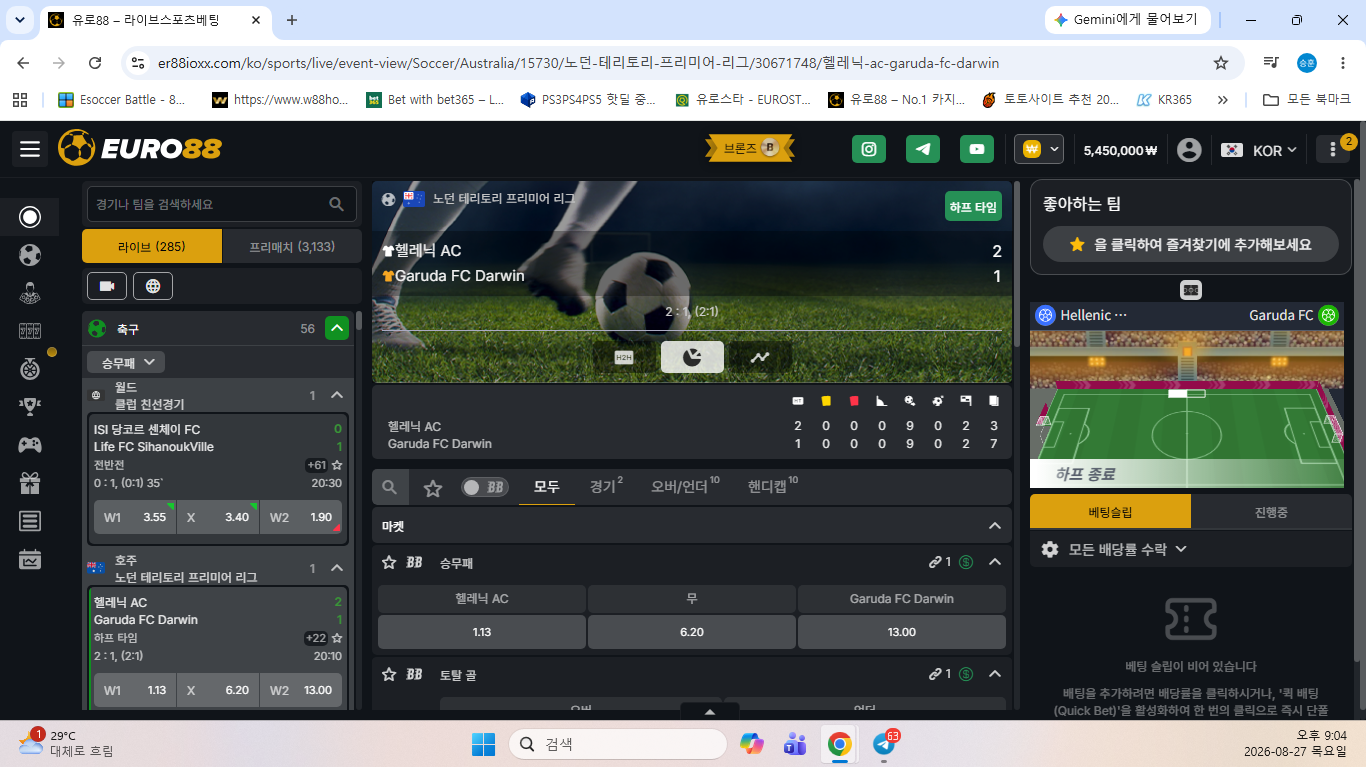Select the soccer ball sidebar icon
Viewport: 1366px width, 767px height.
coord(30,255)
